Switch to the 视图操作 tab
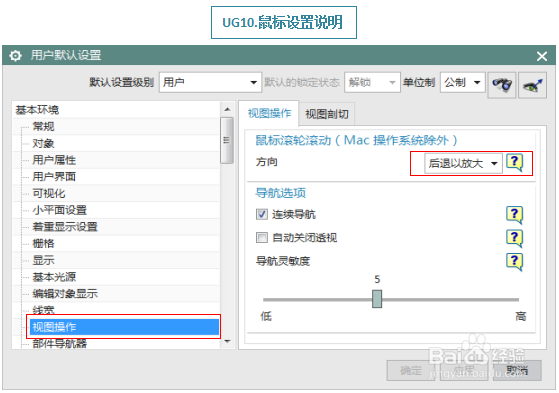The width and height of the screenshot is (559, 393). [270, 113]
